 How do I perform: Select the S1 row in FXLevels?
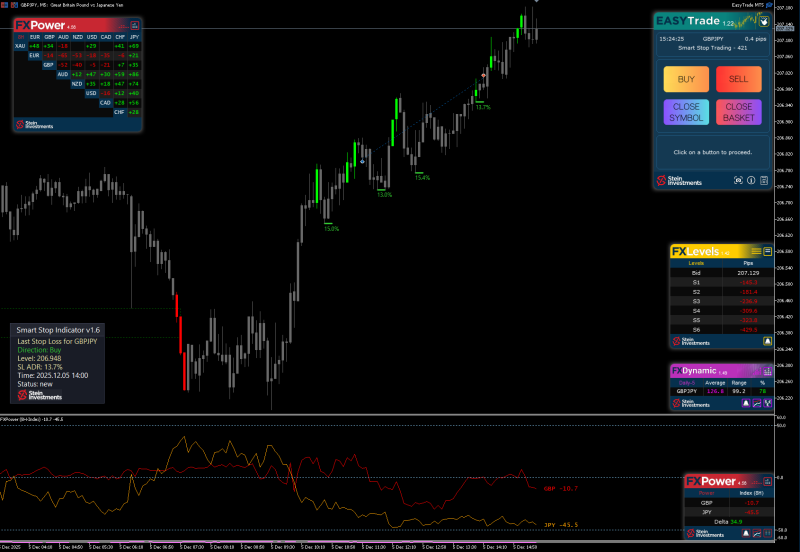(x=721, y=283)
